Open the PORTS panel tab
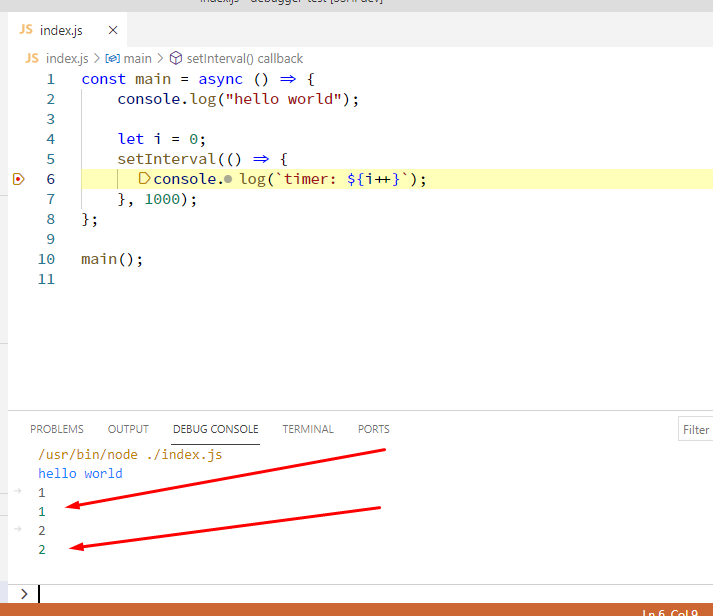 pos(373,429)
